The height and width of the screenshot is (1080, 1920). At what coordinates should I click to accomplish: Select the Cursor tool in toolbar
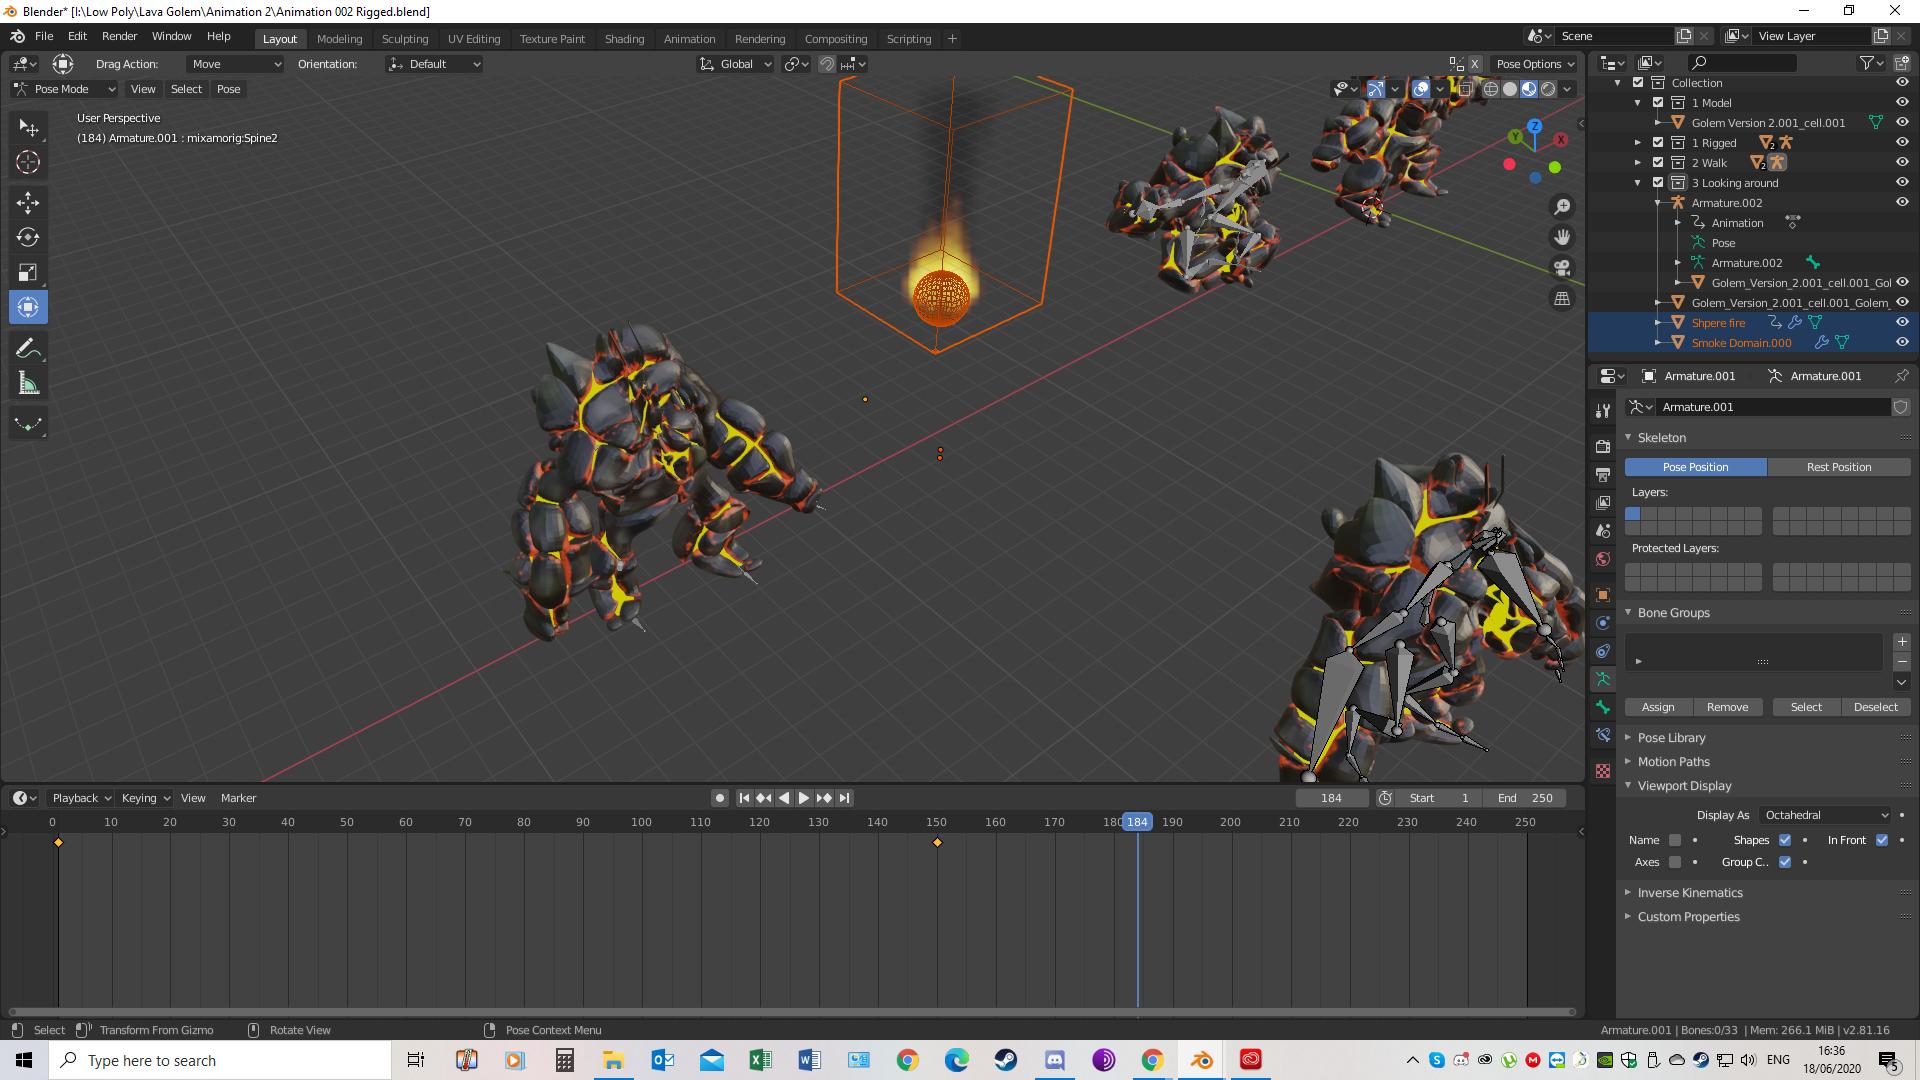click(28, 162)
